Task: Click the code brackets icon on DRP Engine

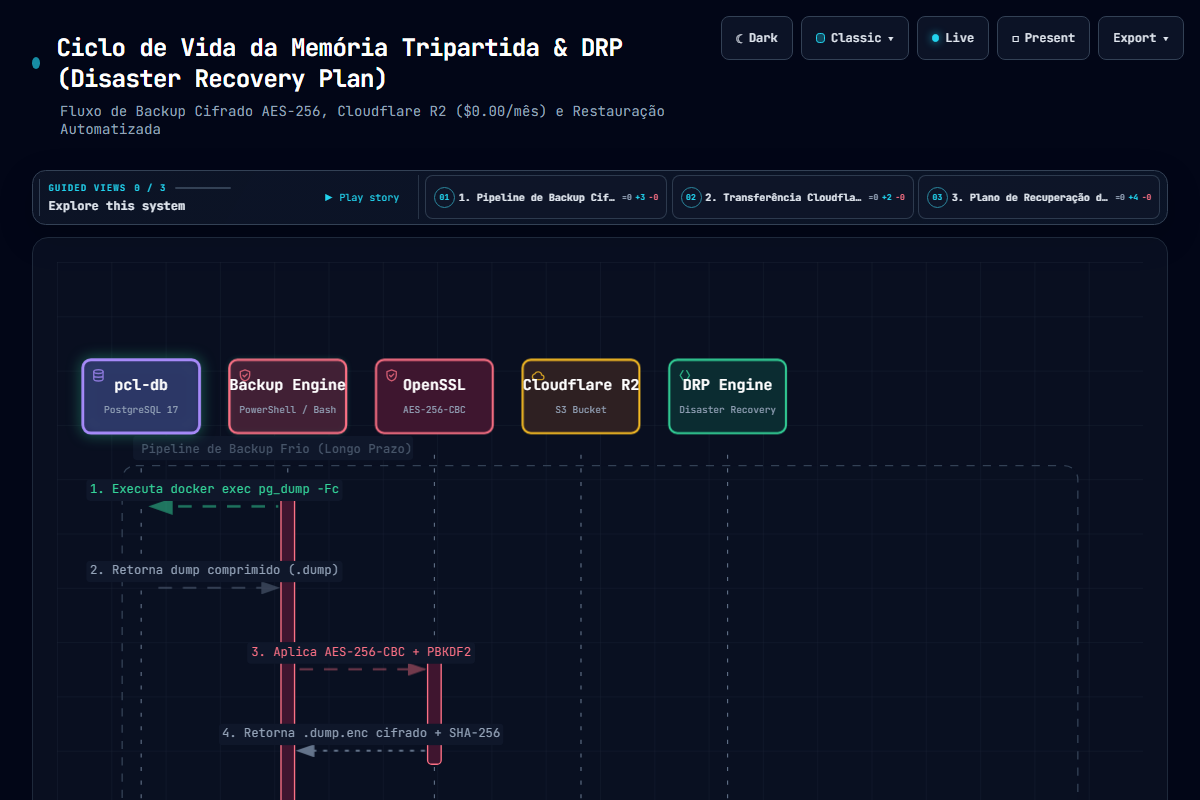Action: tap(685, 375)
